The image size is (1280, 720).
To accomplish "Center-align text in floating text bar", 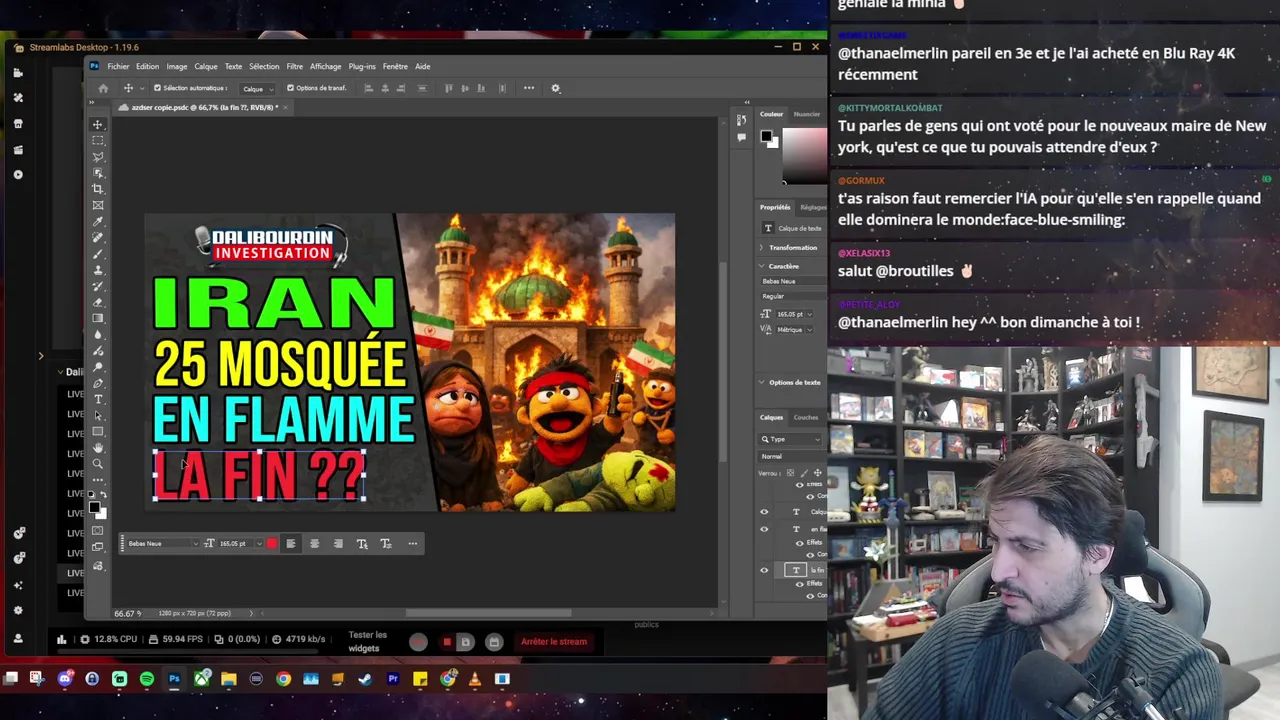I will (x=314, y=543).
